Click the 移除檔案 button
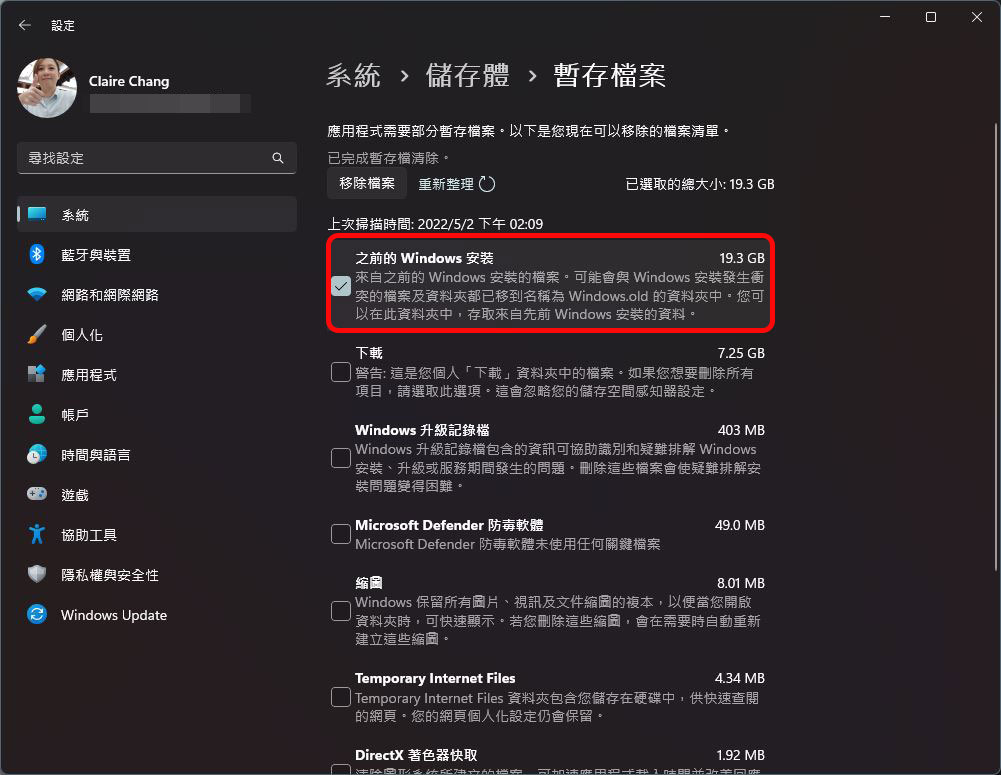Image resolution: width=1001 pixels, height=775 pixels. [x=367, y=183]
